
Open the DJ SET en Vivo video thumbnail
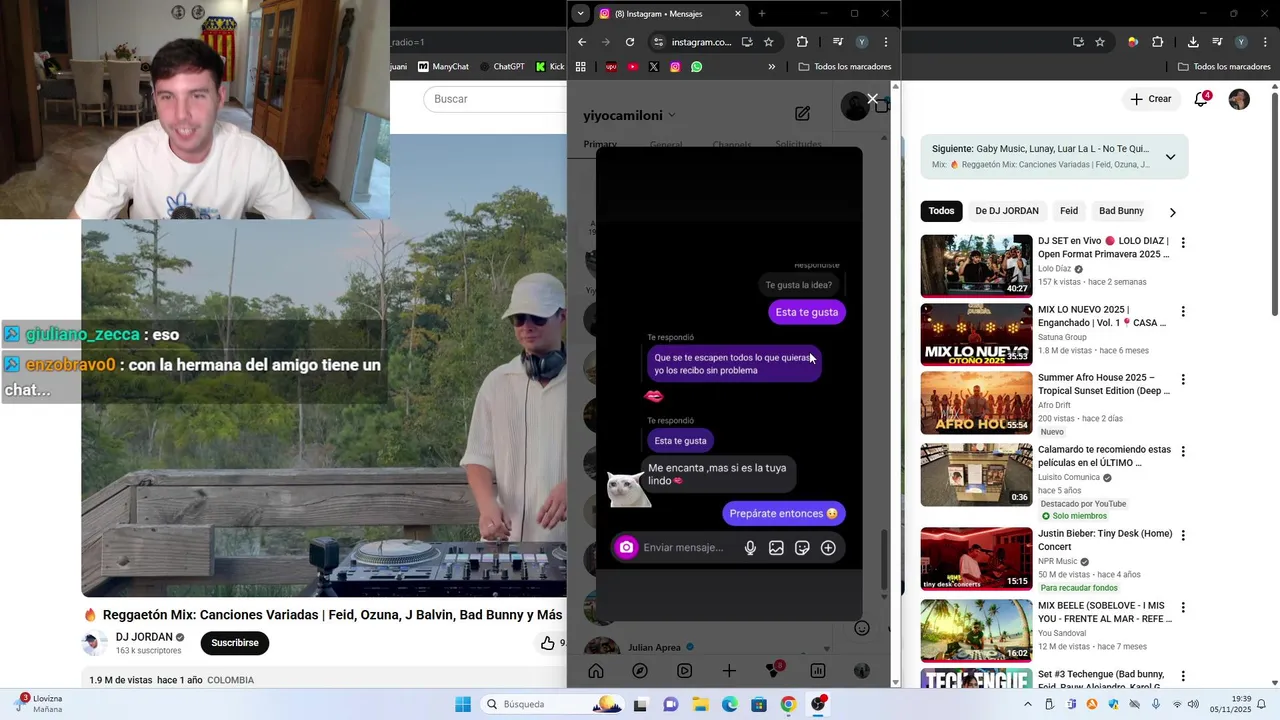click(x=976, y=266)
